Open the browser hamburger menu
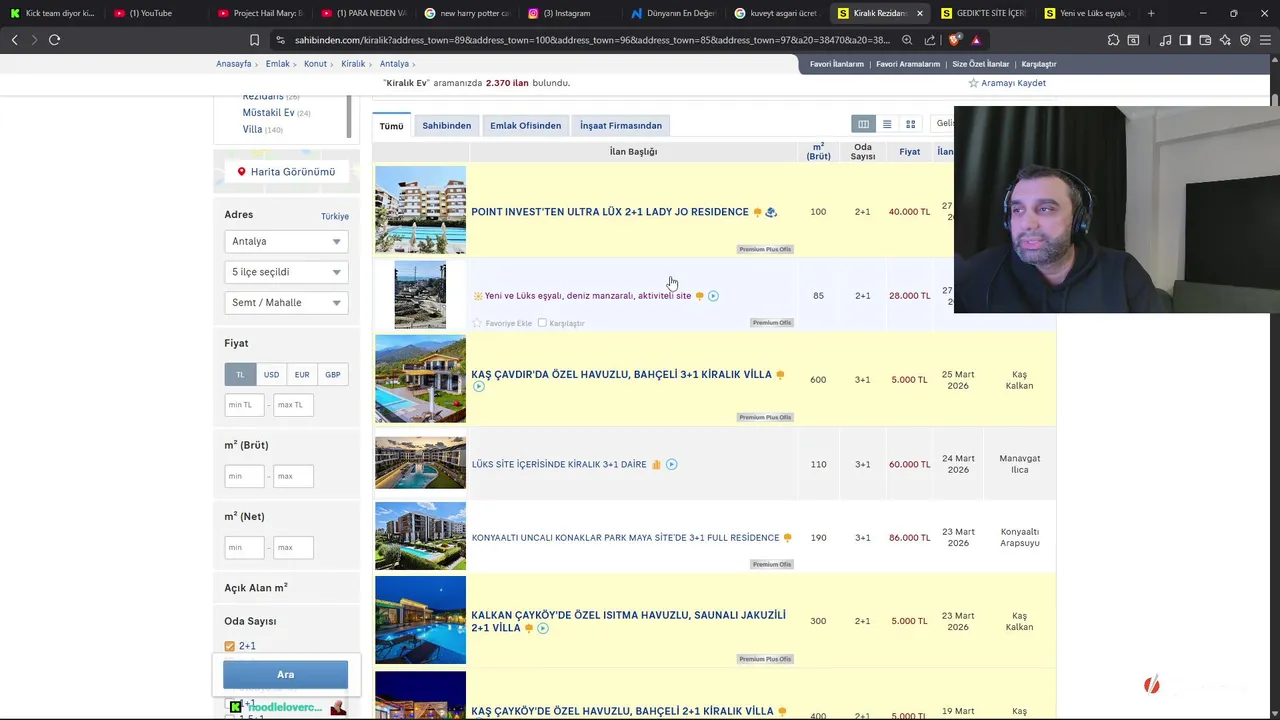 coord(1265,40)
